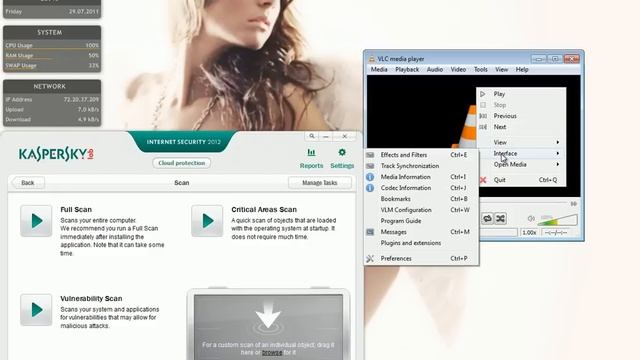Click the Download row in Network widget
This screenshot has height=360, width=640.
click(52, 120)
